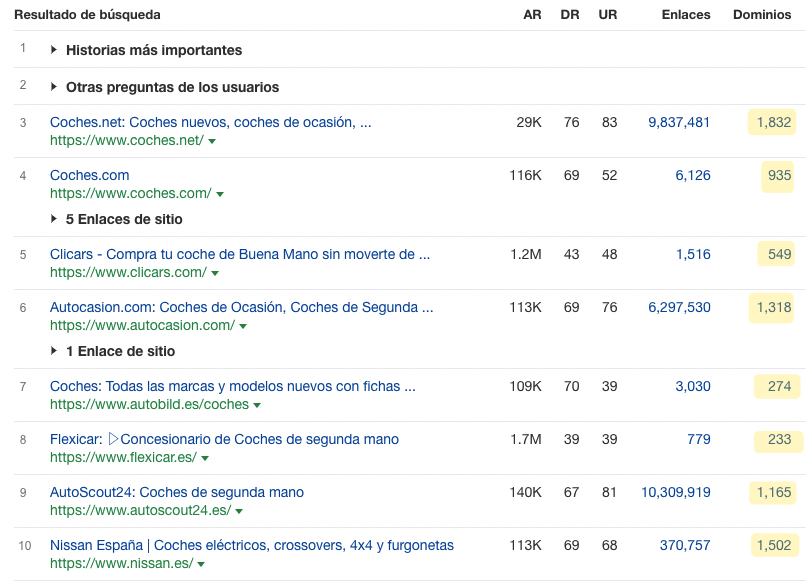Open dropdown arrow next to coches.net URL

click(x=212, y=141)
